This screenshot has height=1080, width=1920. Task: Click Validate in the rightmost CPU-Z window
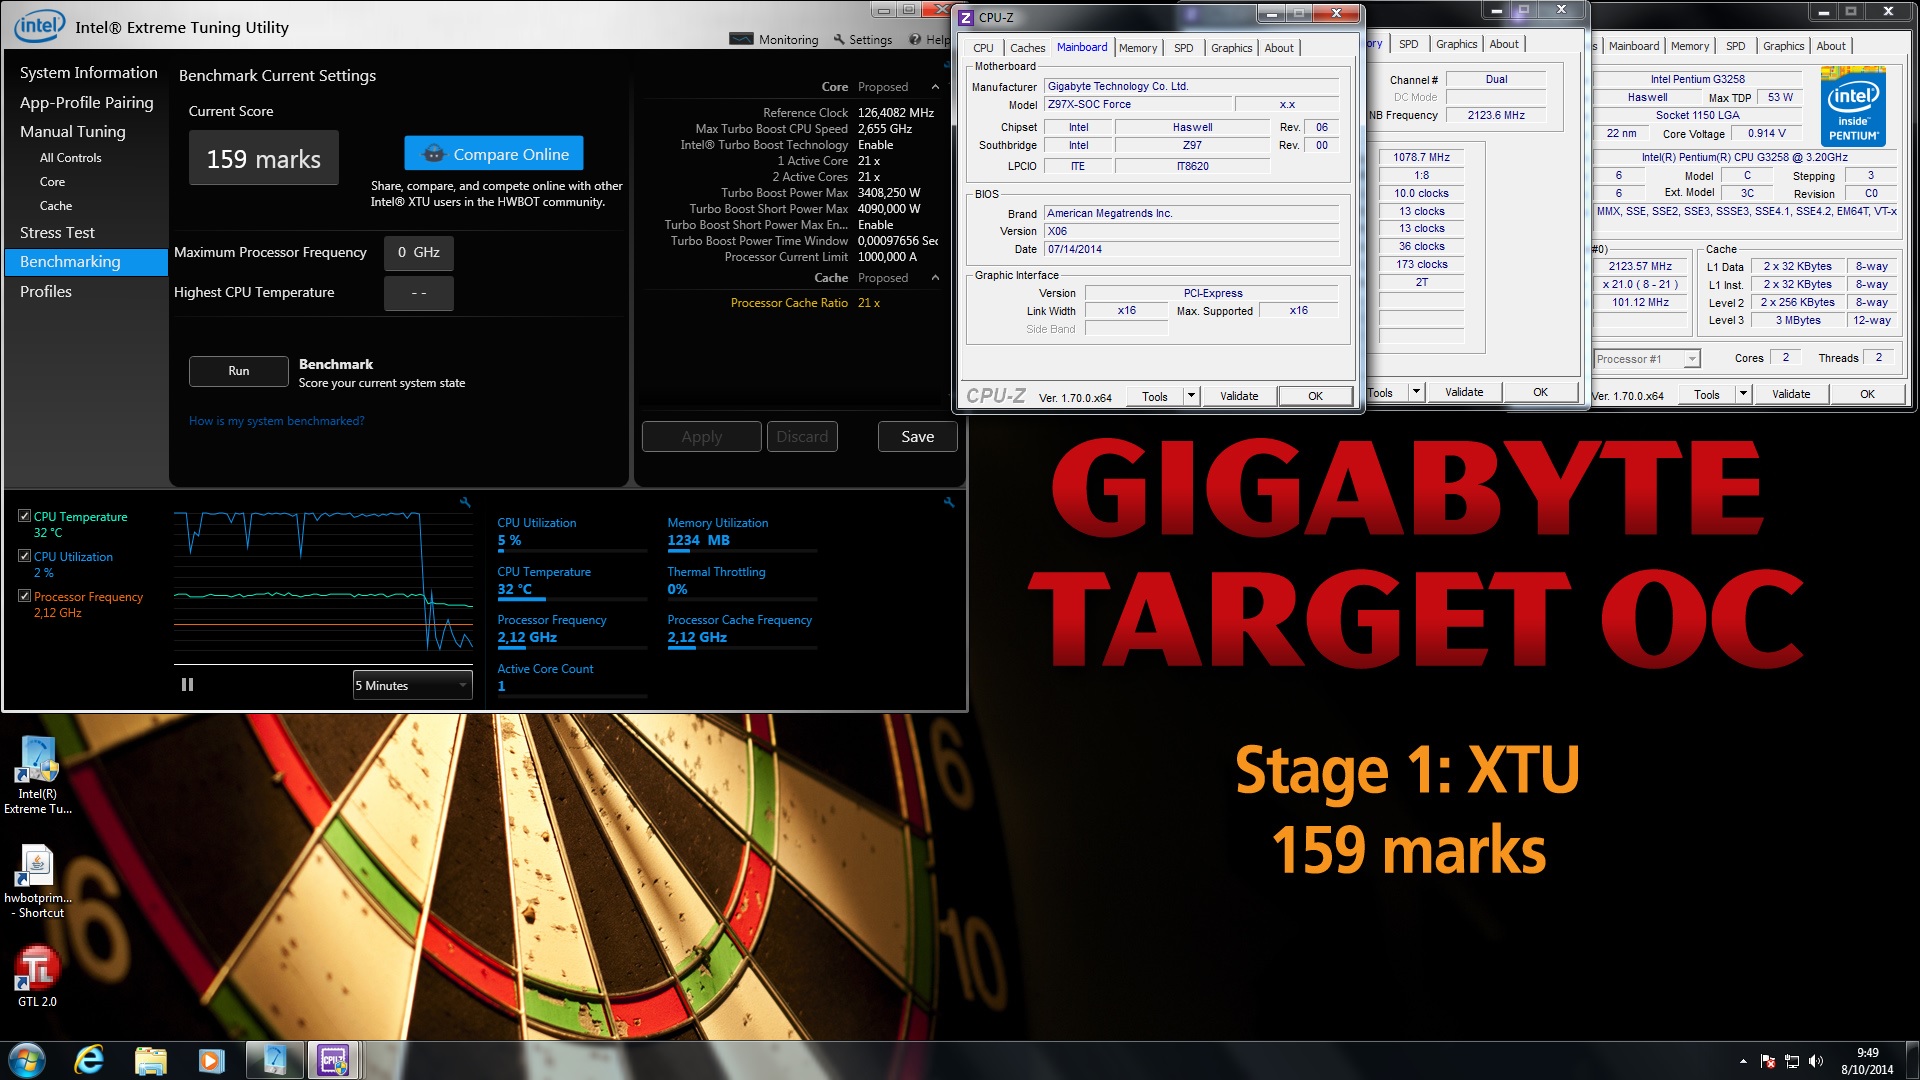(x=1791, y=394)
